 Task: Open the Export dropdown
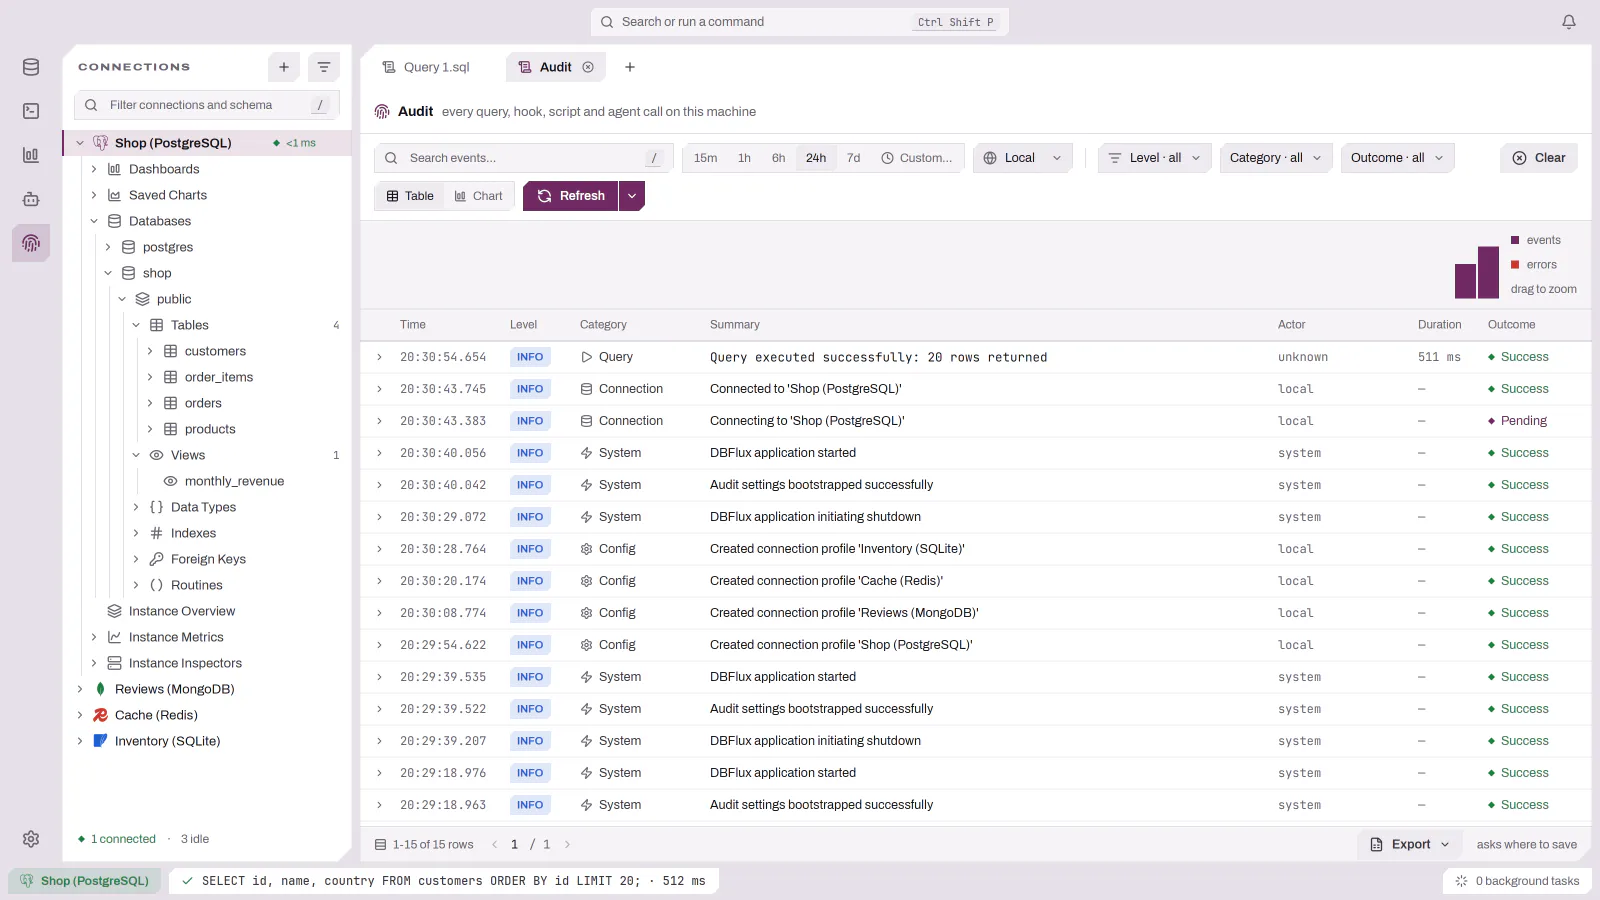1410,844
